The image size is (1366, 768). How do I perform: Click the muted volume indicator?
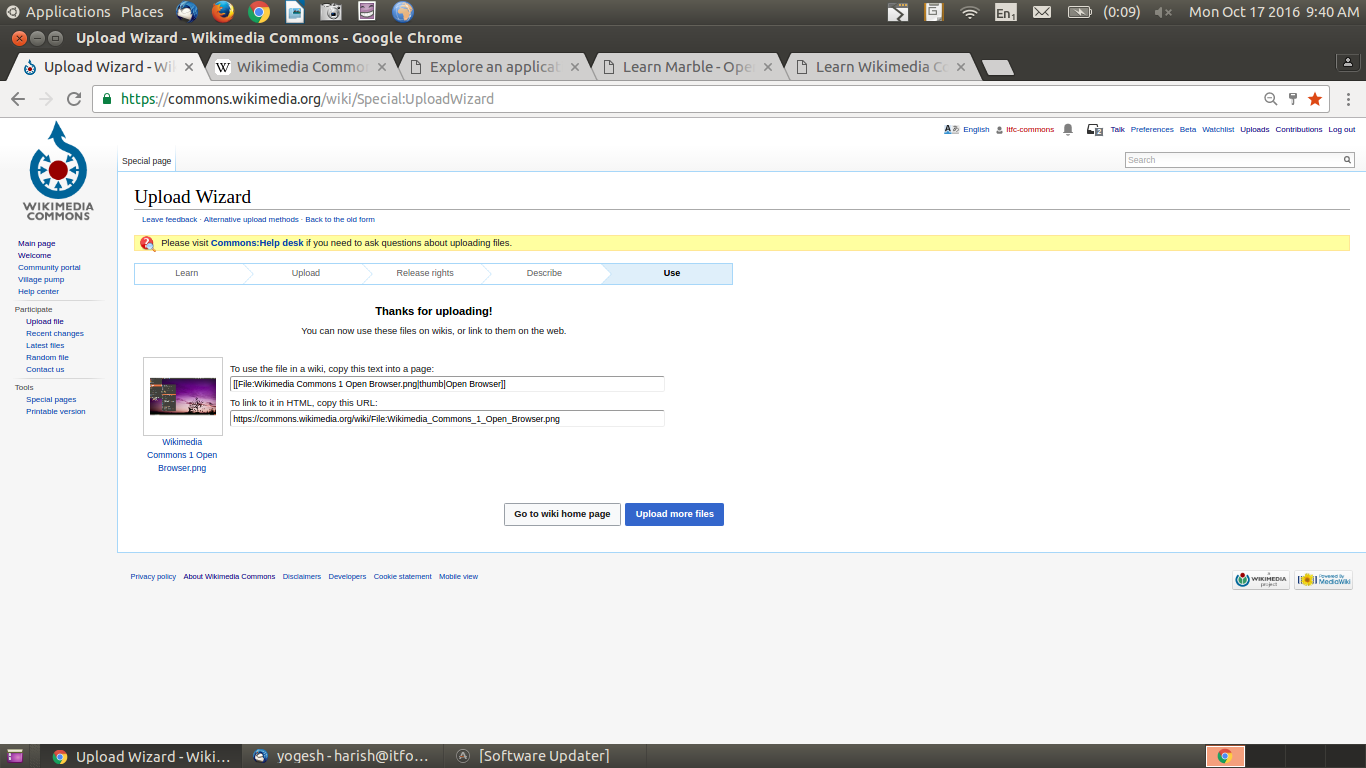pos(1164,12)
